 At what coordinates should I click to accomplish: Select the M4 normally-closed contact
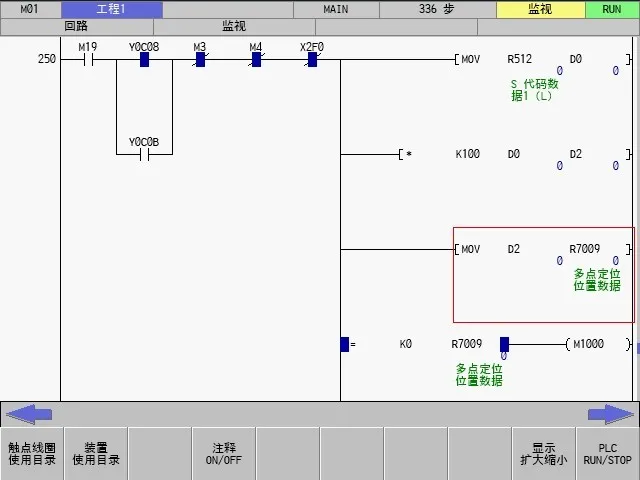(x=256, y=60)
